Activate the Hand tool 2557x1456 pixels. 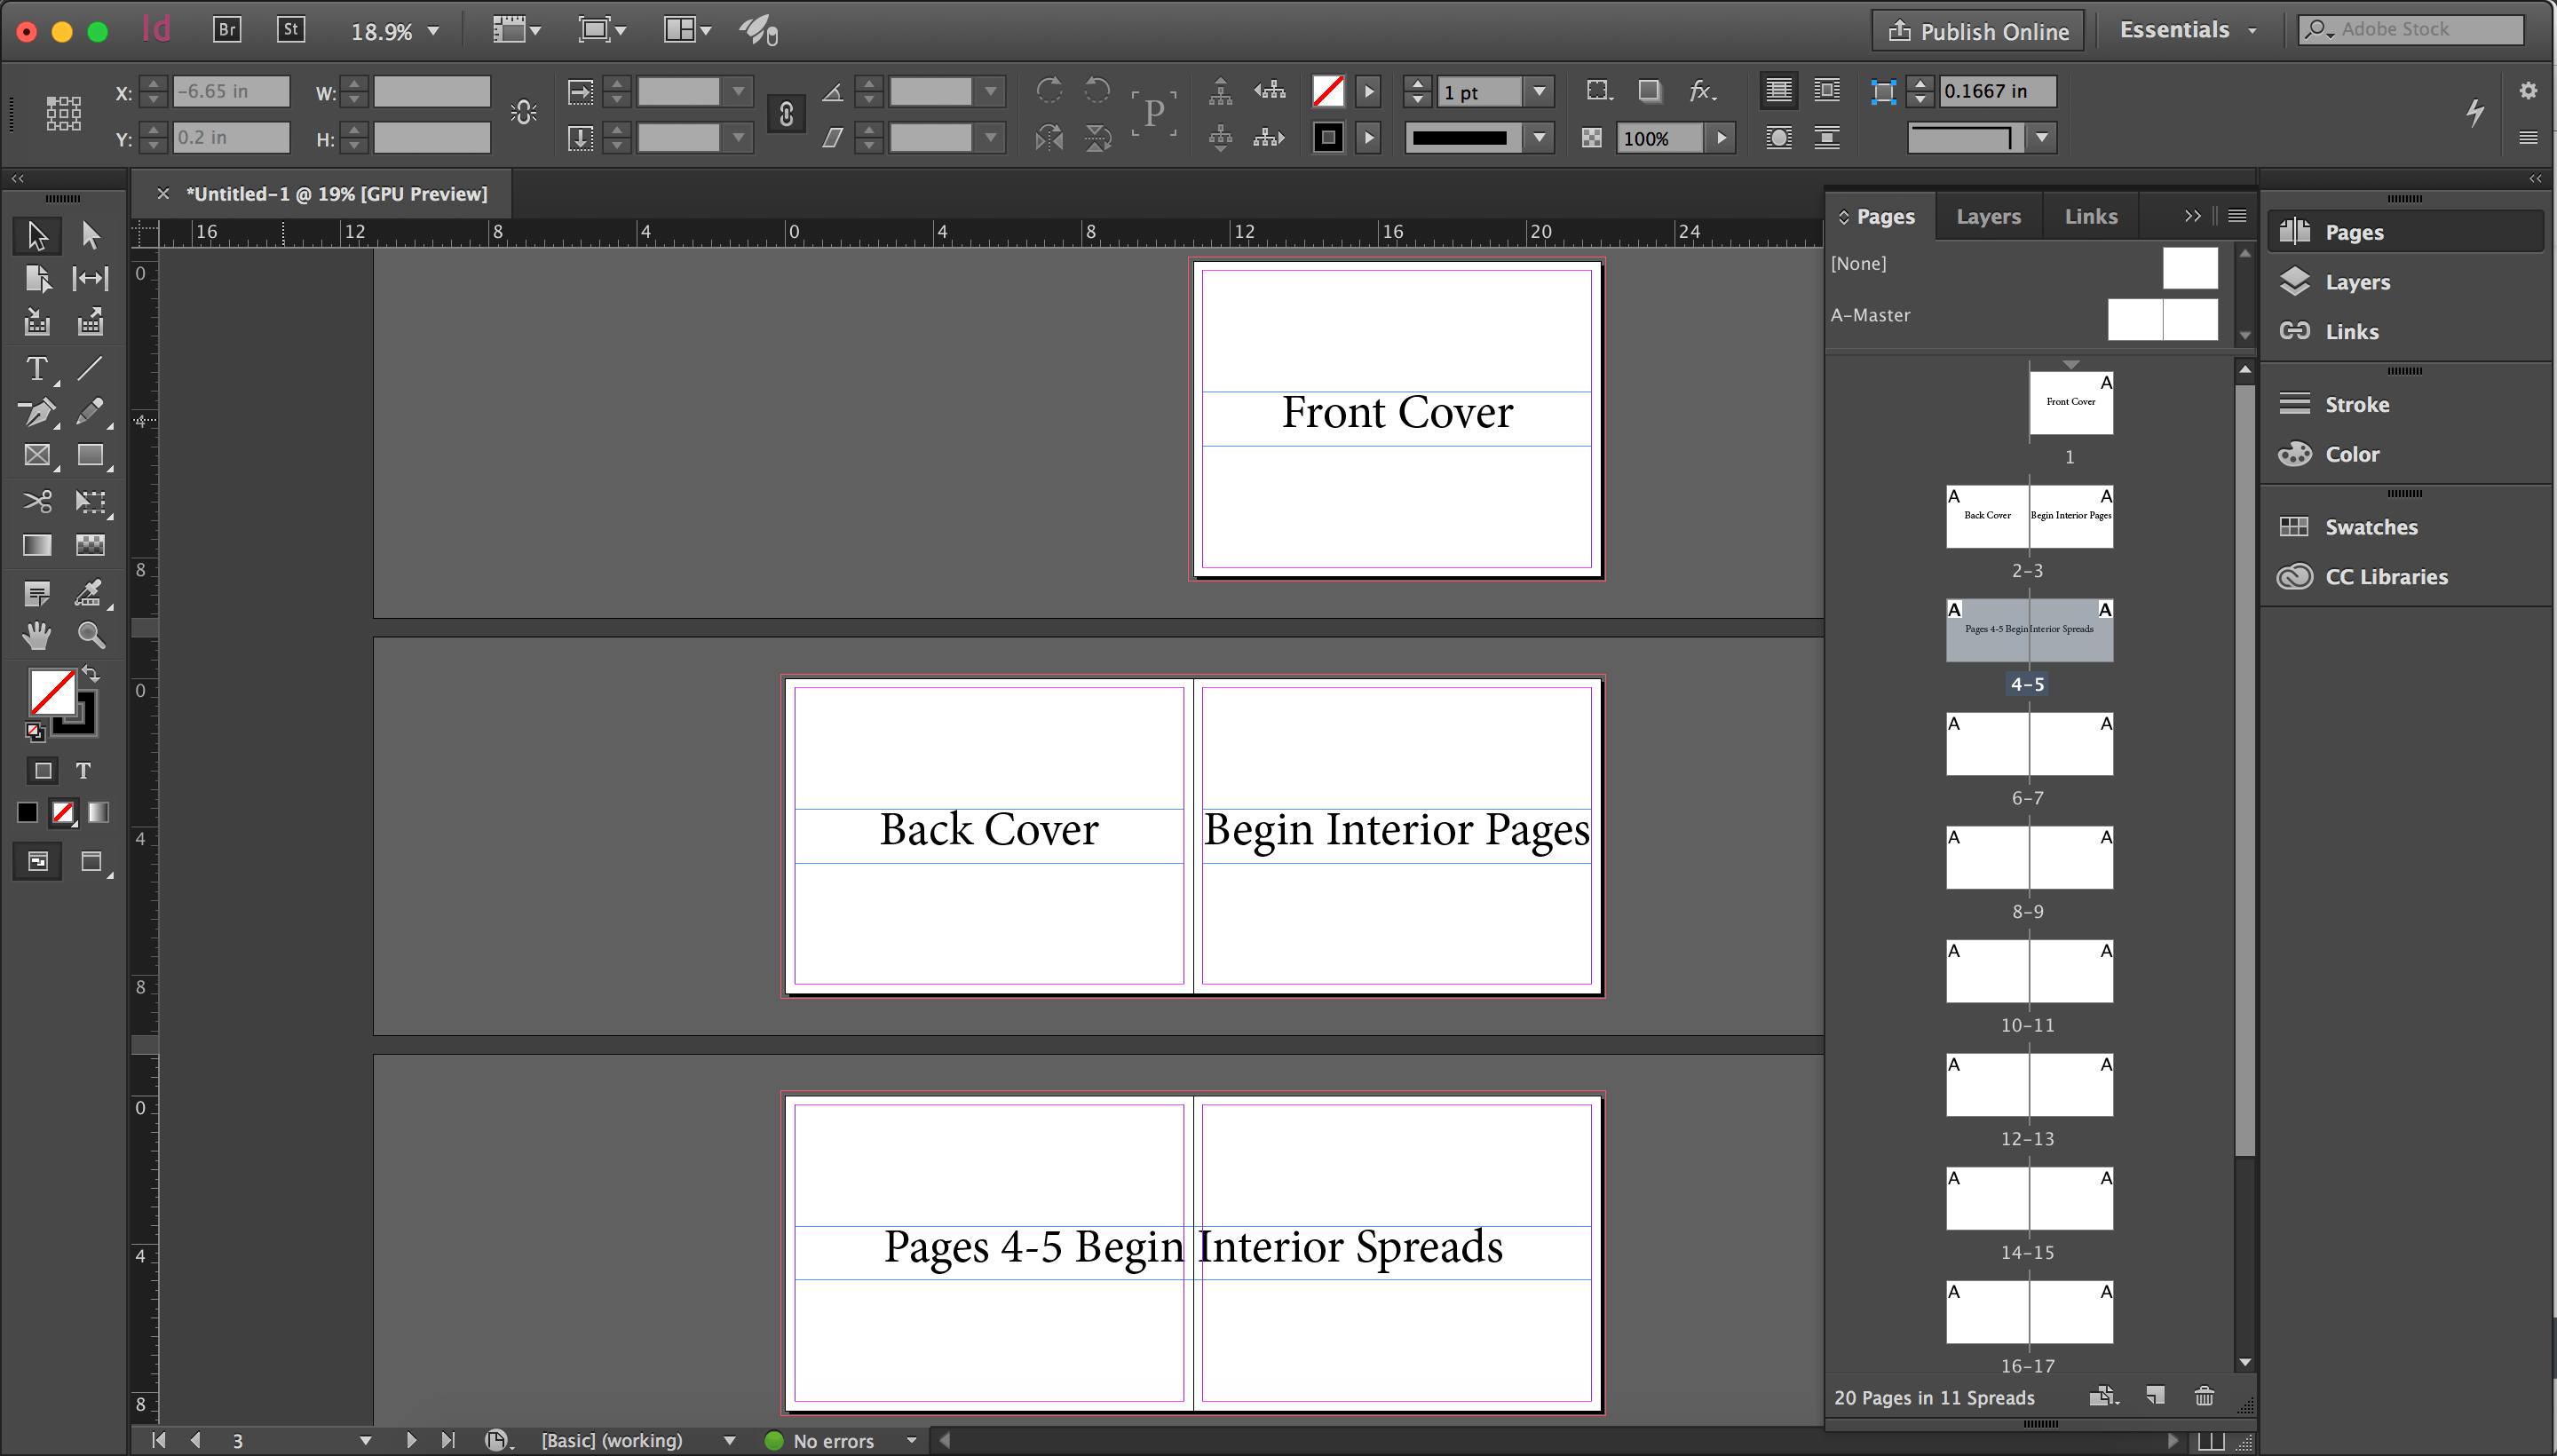tap(37, 635)
